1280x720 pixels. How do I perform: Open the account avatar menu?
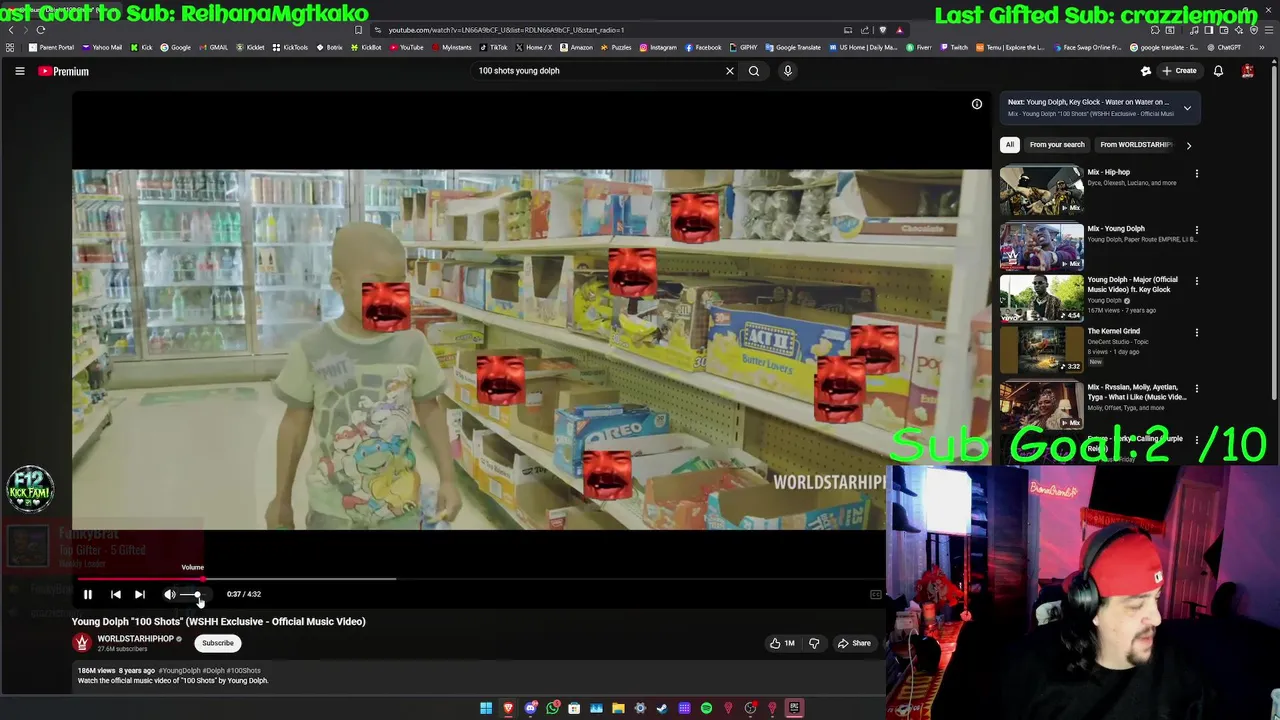tap(1248, 71)
